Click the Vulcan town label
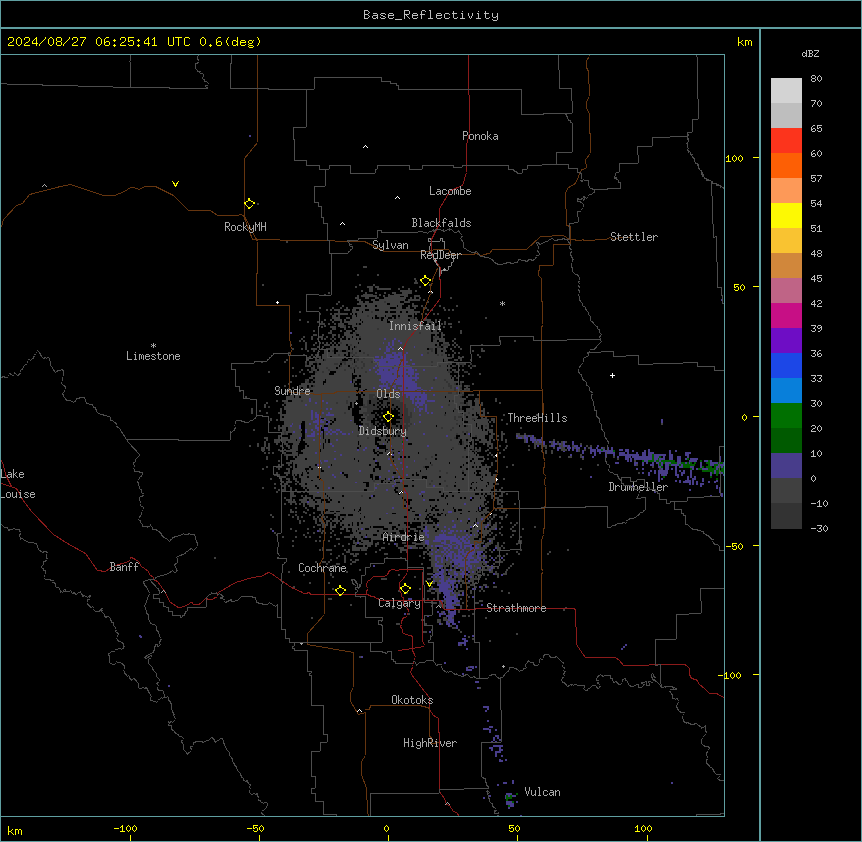Screen dimensions: 862x842 tap(542, 792)
